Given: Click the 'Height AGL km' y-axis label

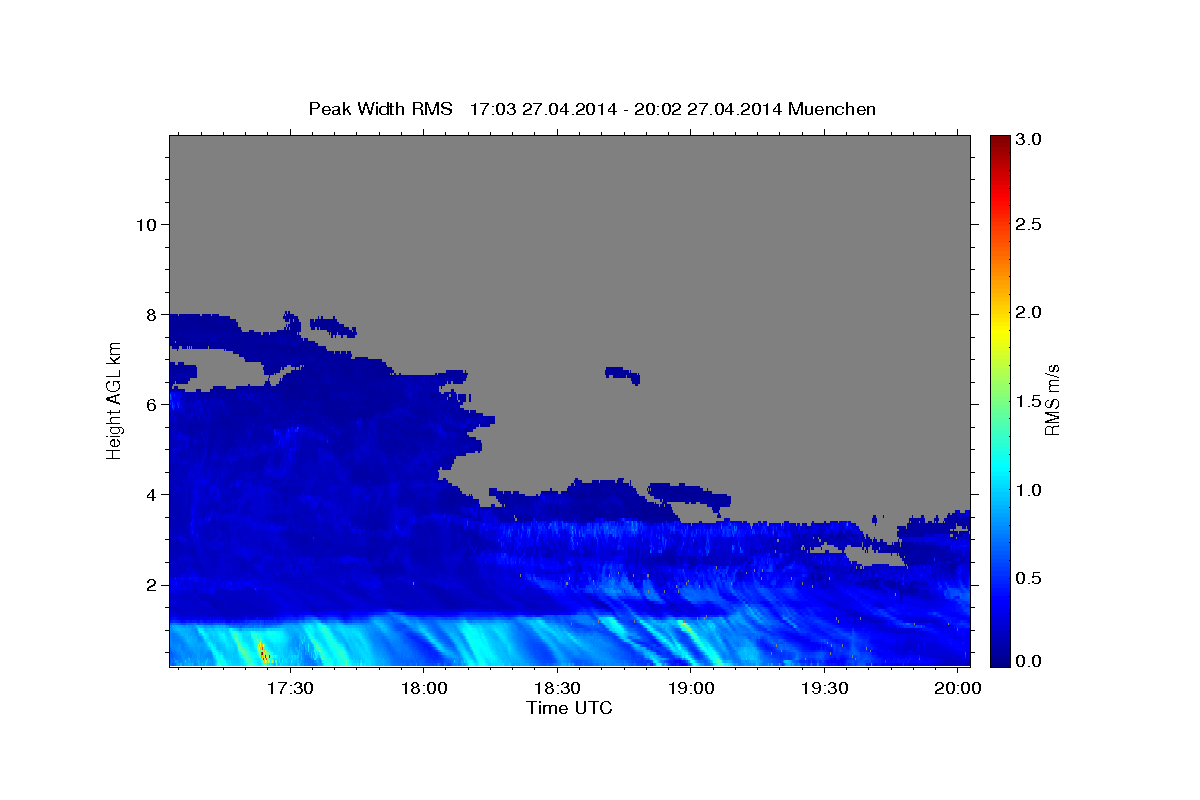Looking at the screenshot, I should coord(115,400).
